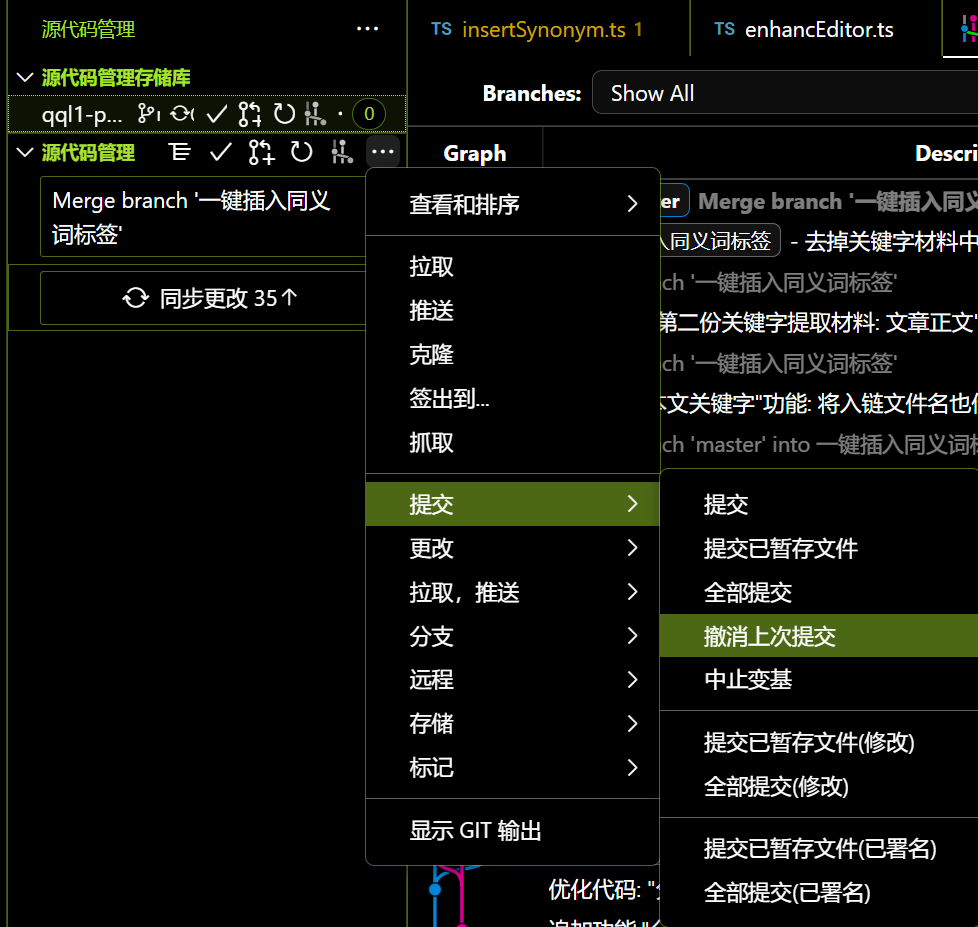Click the sync icon in the repository row
978x927 pixels.
pyautogui.click(x=182, y=114)
